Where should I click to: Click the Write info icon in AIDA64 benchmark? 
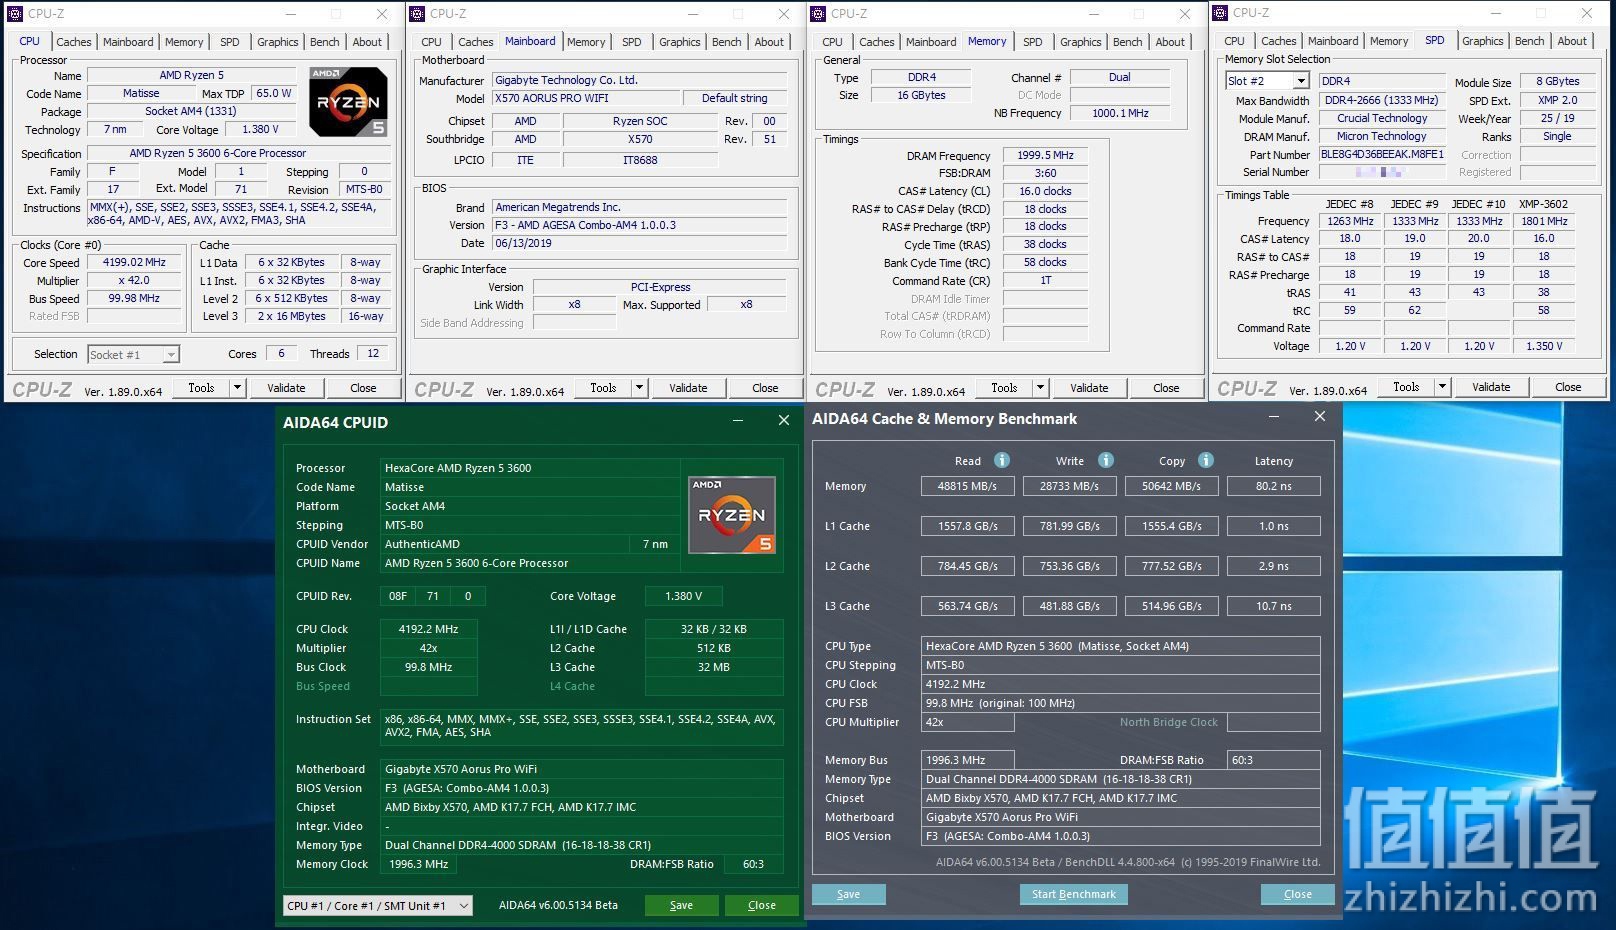1106,460
